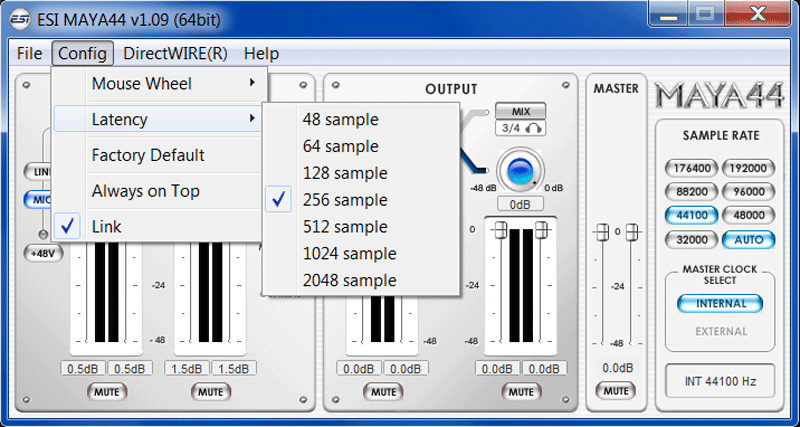
Task: Close the MAYA44 window
Action: (756, 14)
